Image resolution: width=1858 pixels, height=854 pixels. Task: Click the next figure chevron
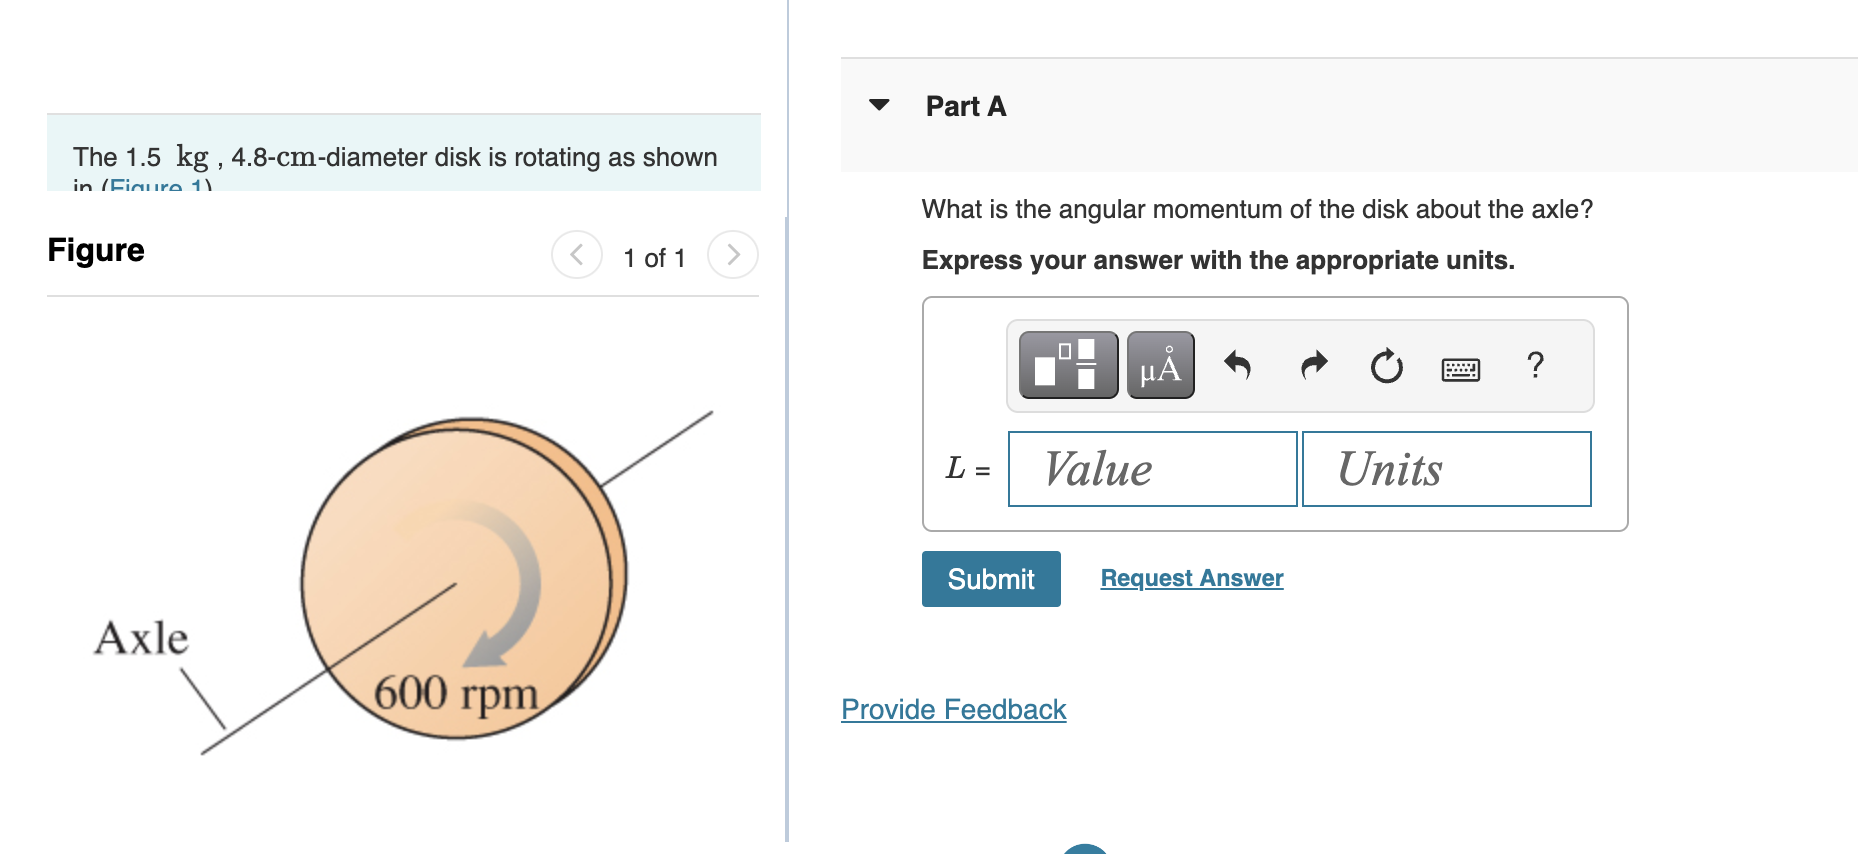point(733,255)
